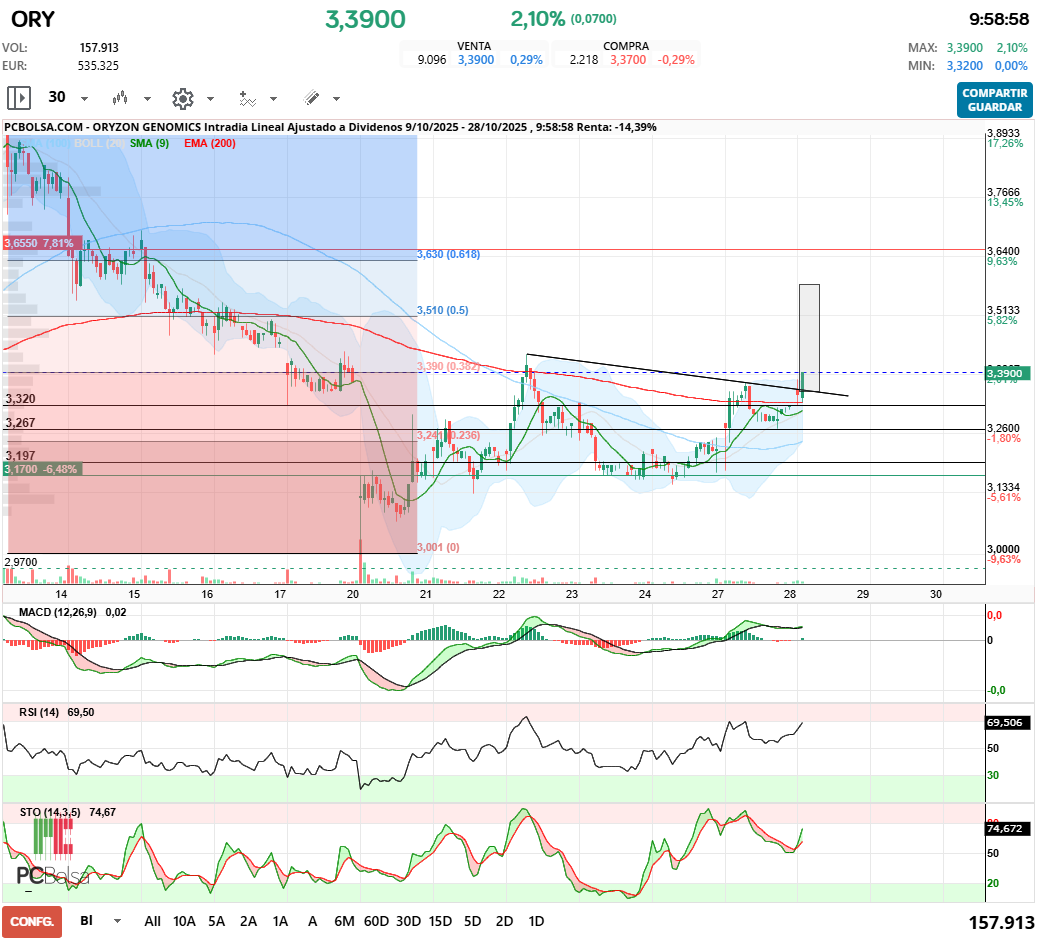The height and width of the screenshot is (943, 1048).
Task: Click the MAX value 3,3900
Action: click(x=964, y=48)
